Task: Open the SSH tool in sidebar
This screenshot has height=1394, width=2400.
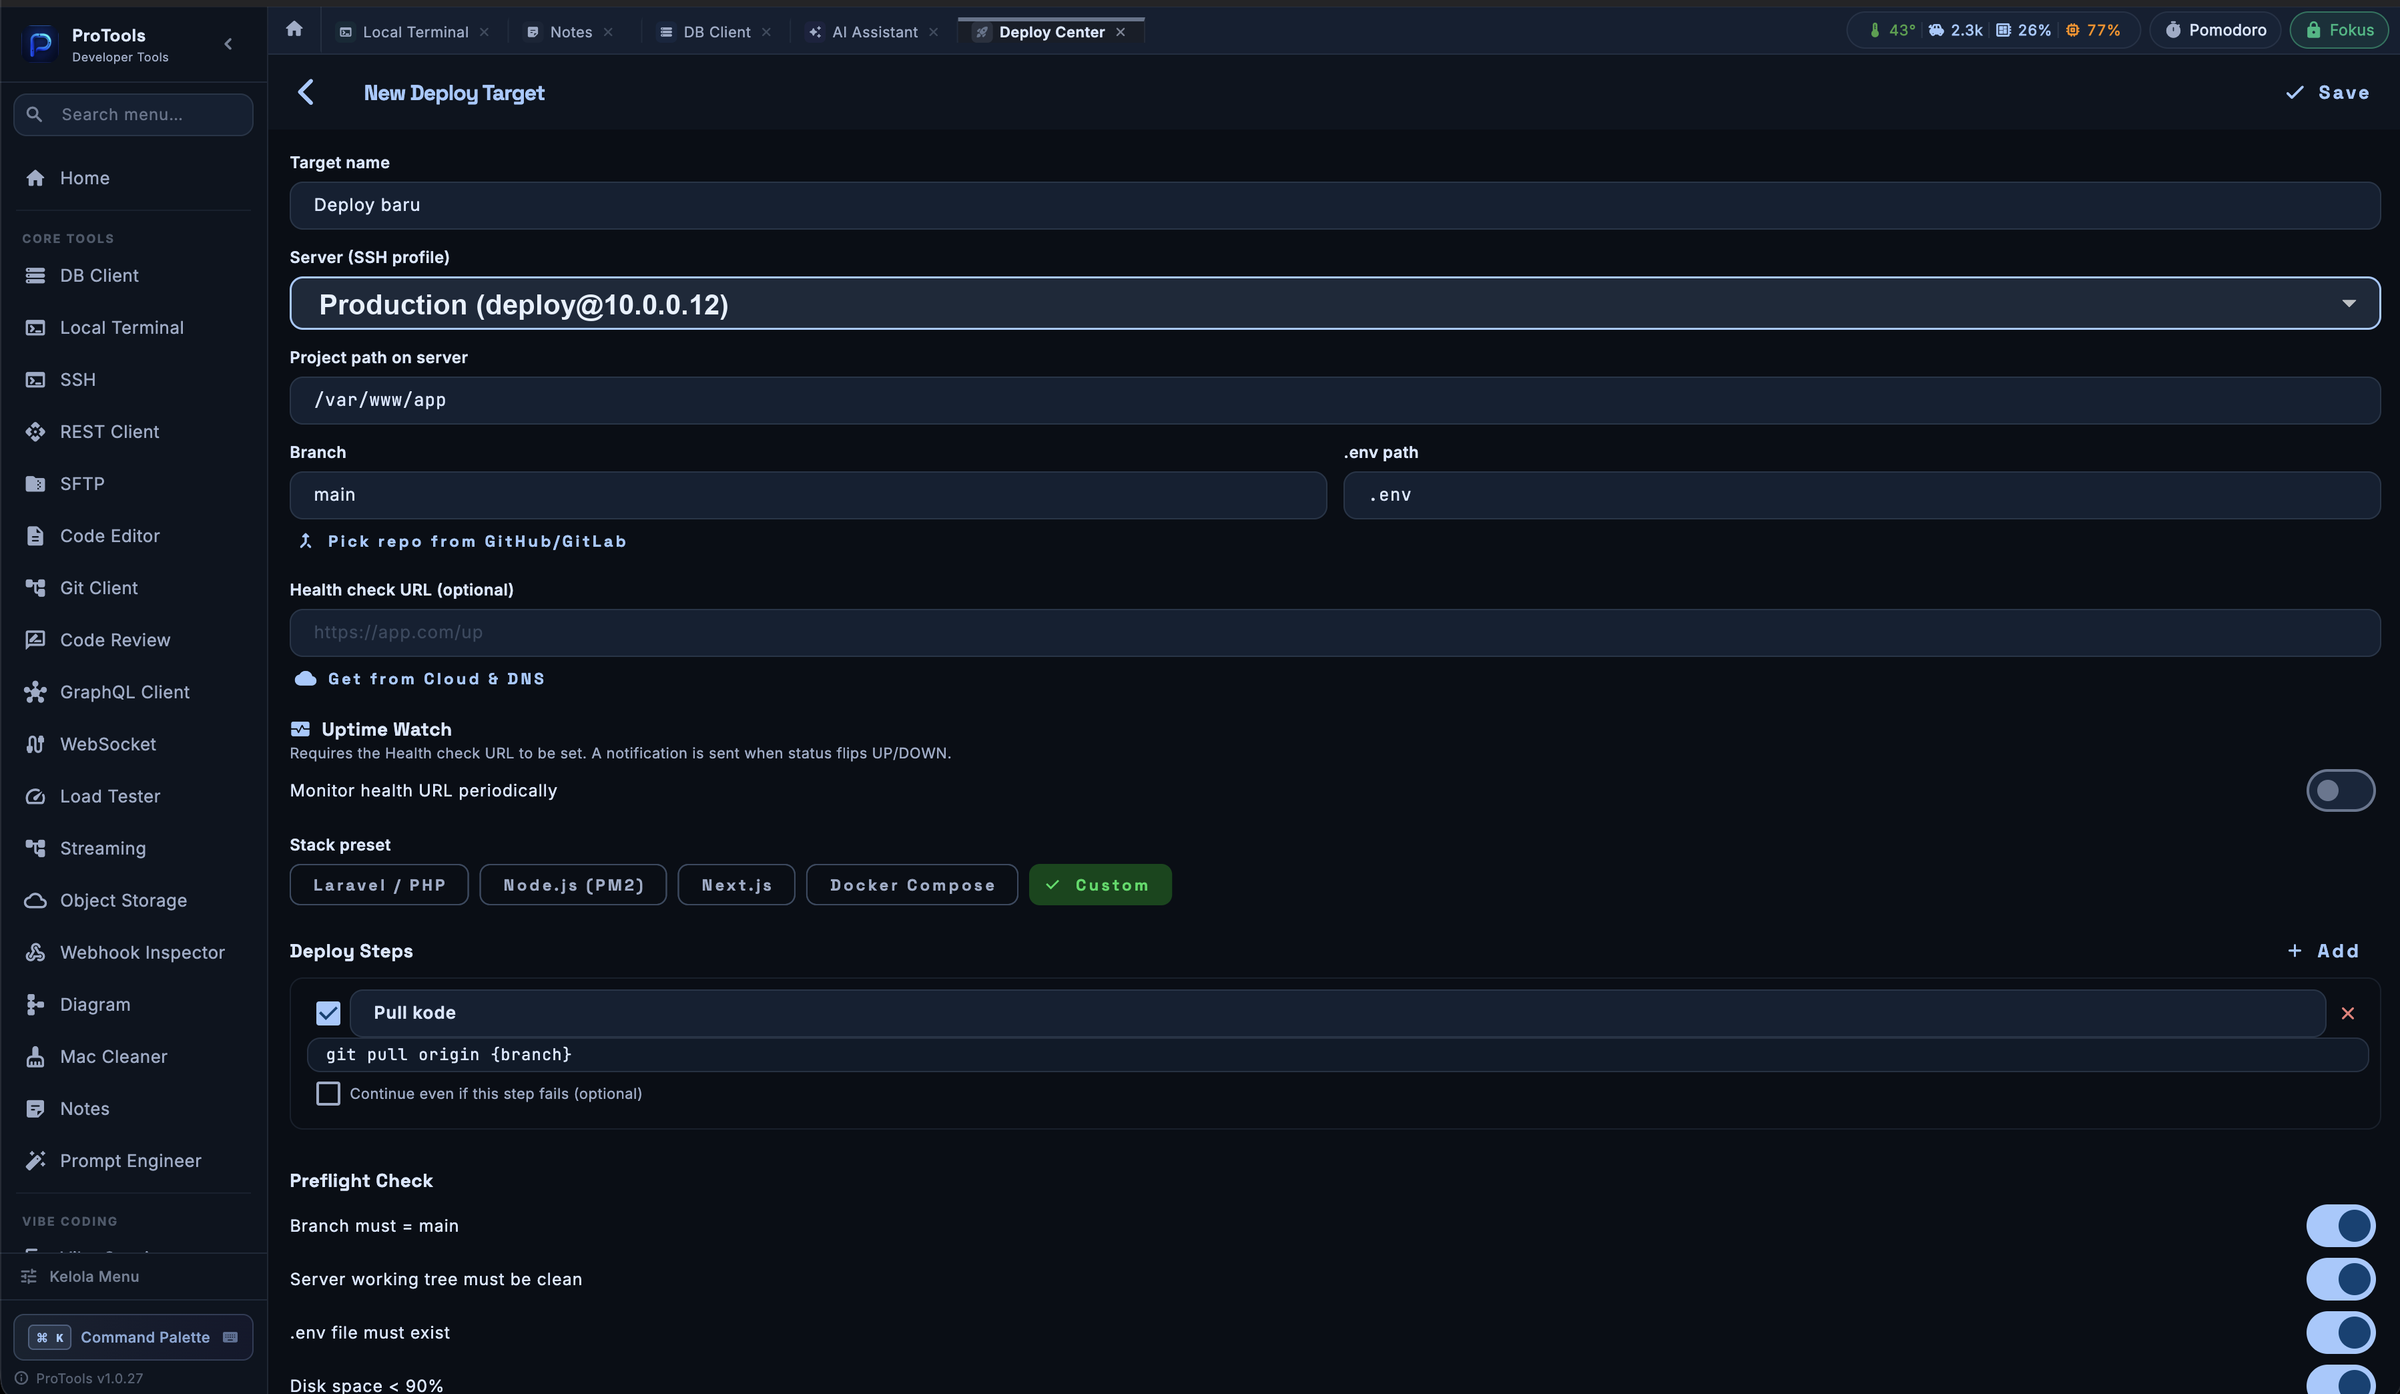Action: (x=133, y=379)
